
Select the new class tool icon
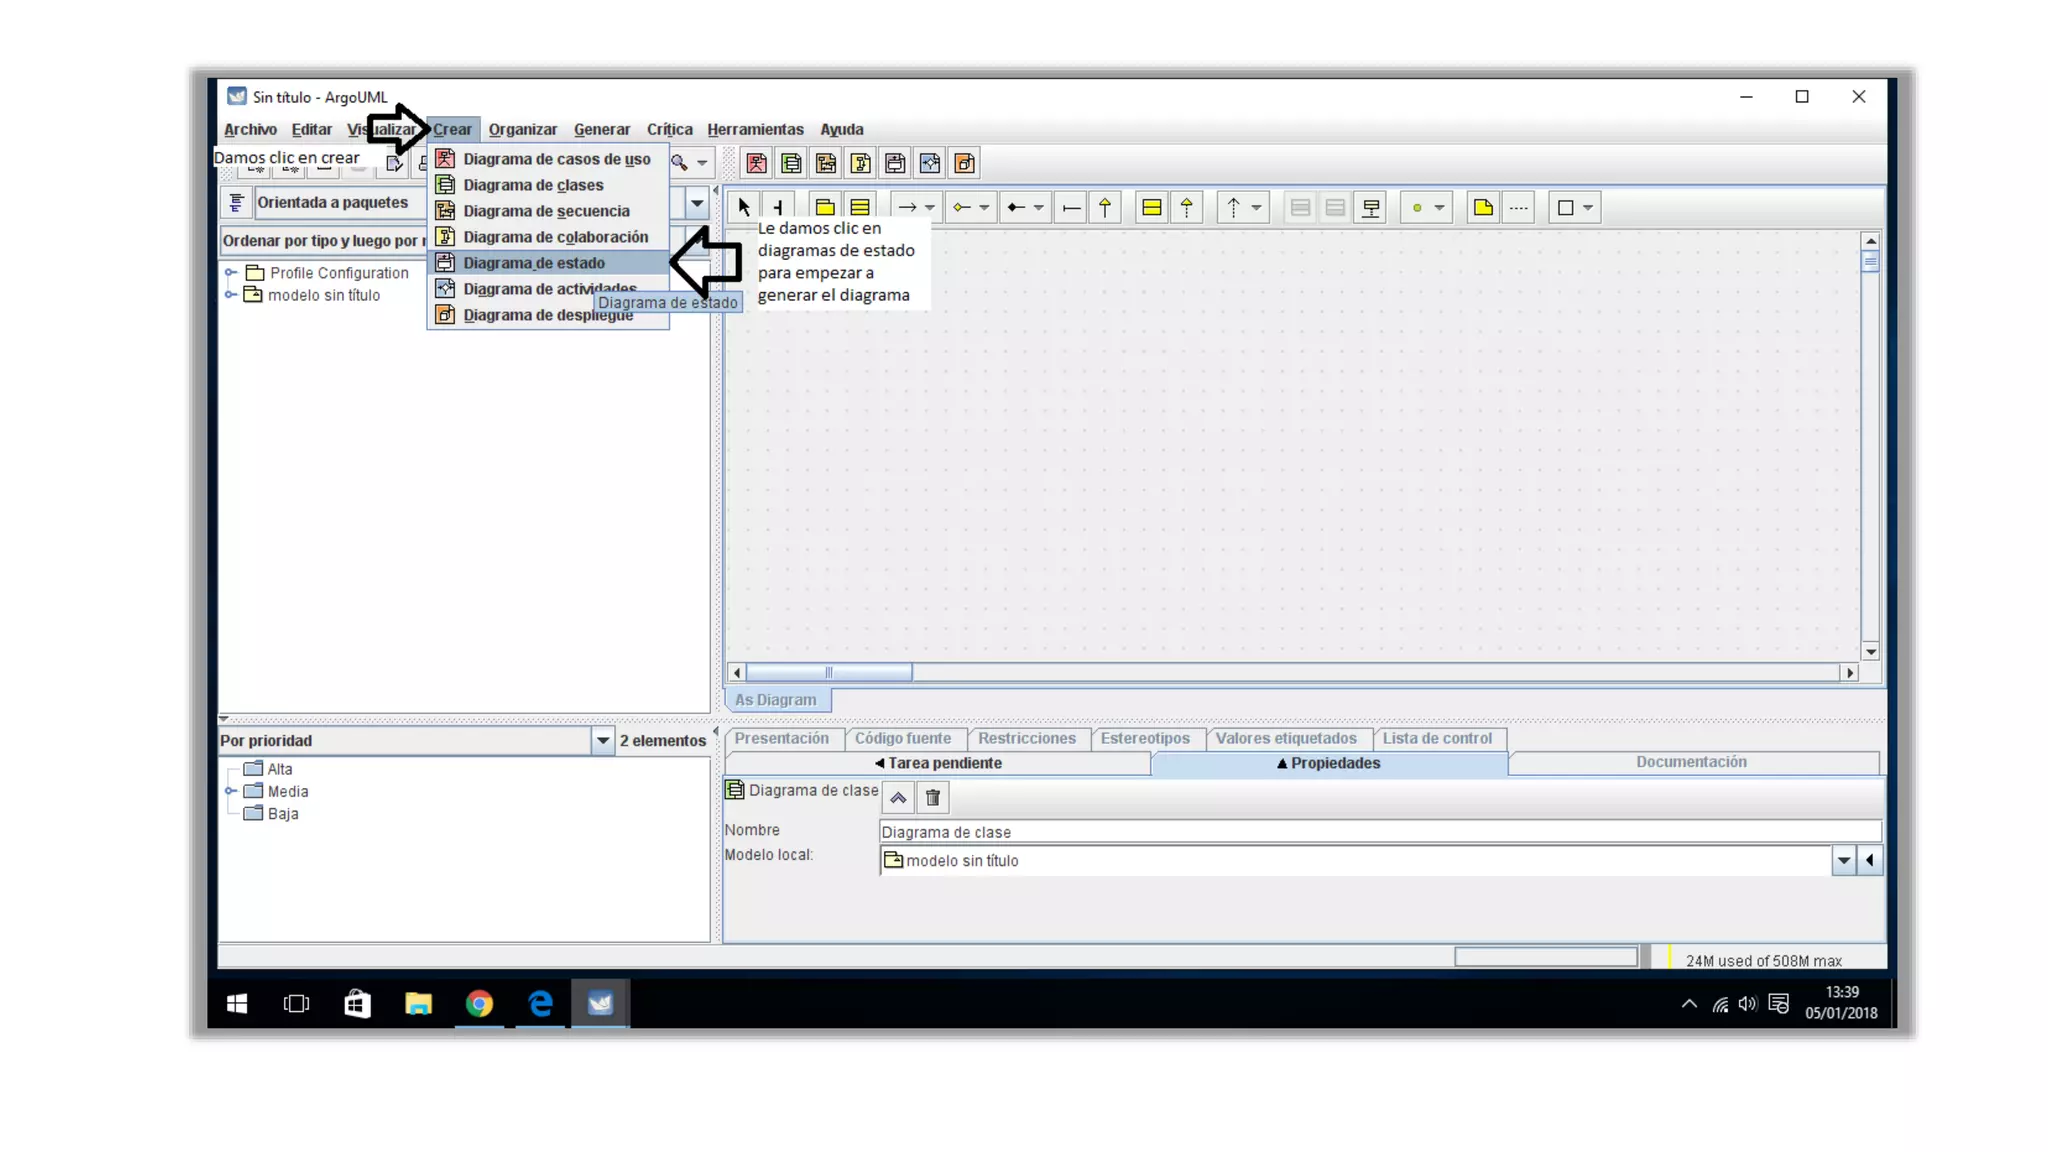(860, 207)
